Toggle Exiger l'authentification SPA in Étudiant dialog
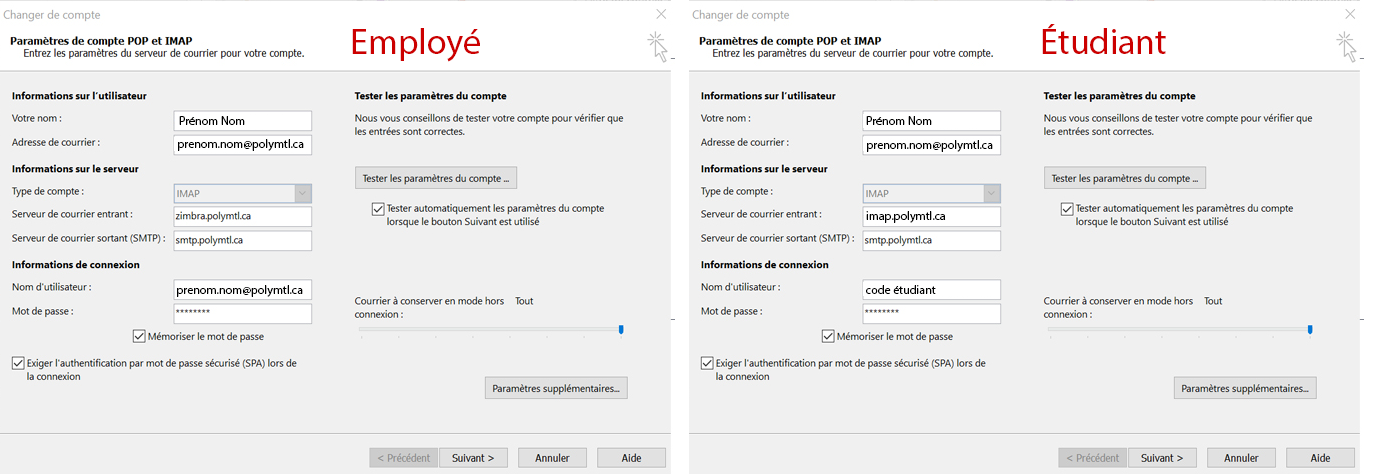 tap(708, 363)
